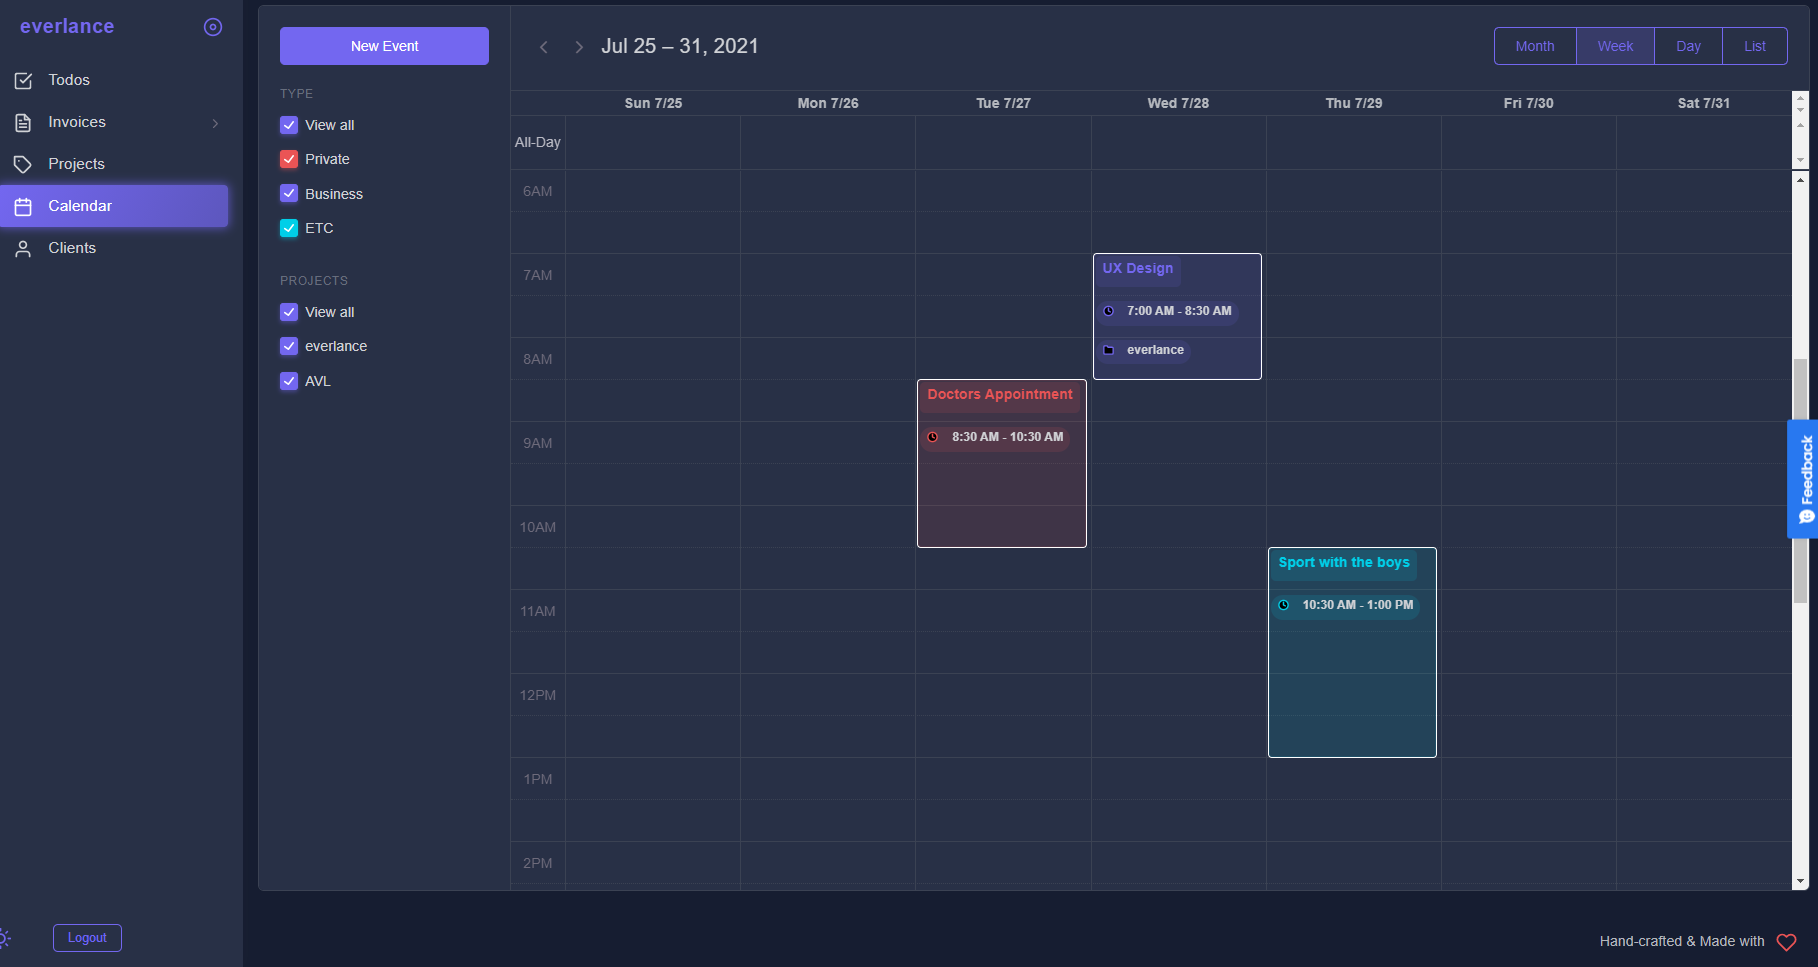Click scrollbar down arrow at calendar bottom

tap(1800, 882)
